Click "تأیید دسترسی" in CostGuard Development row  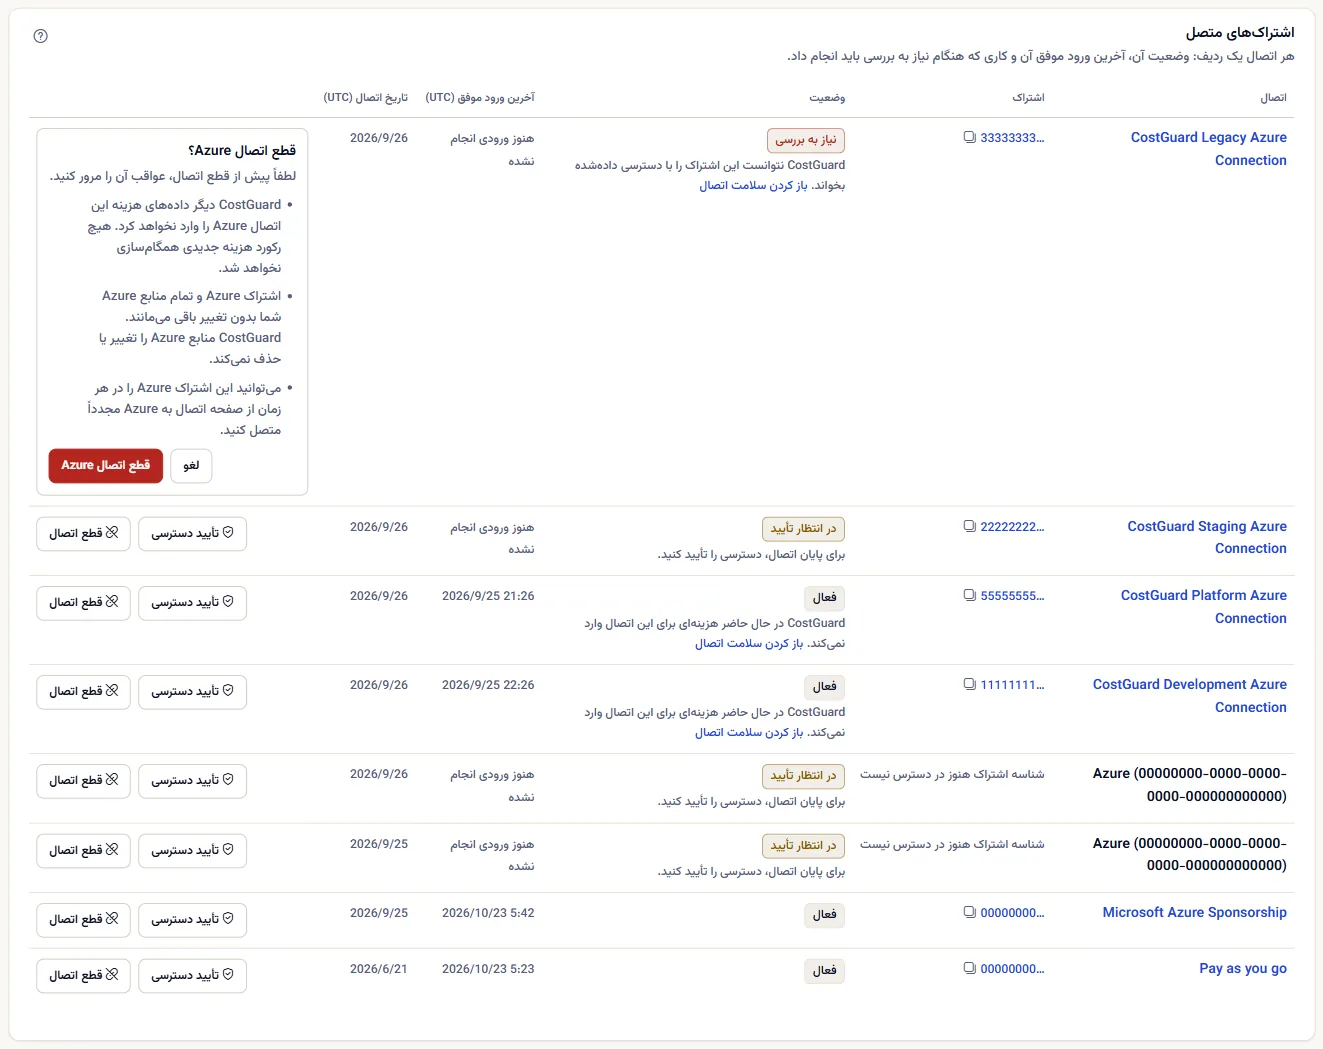(192, 691)
